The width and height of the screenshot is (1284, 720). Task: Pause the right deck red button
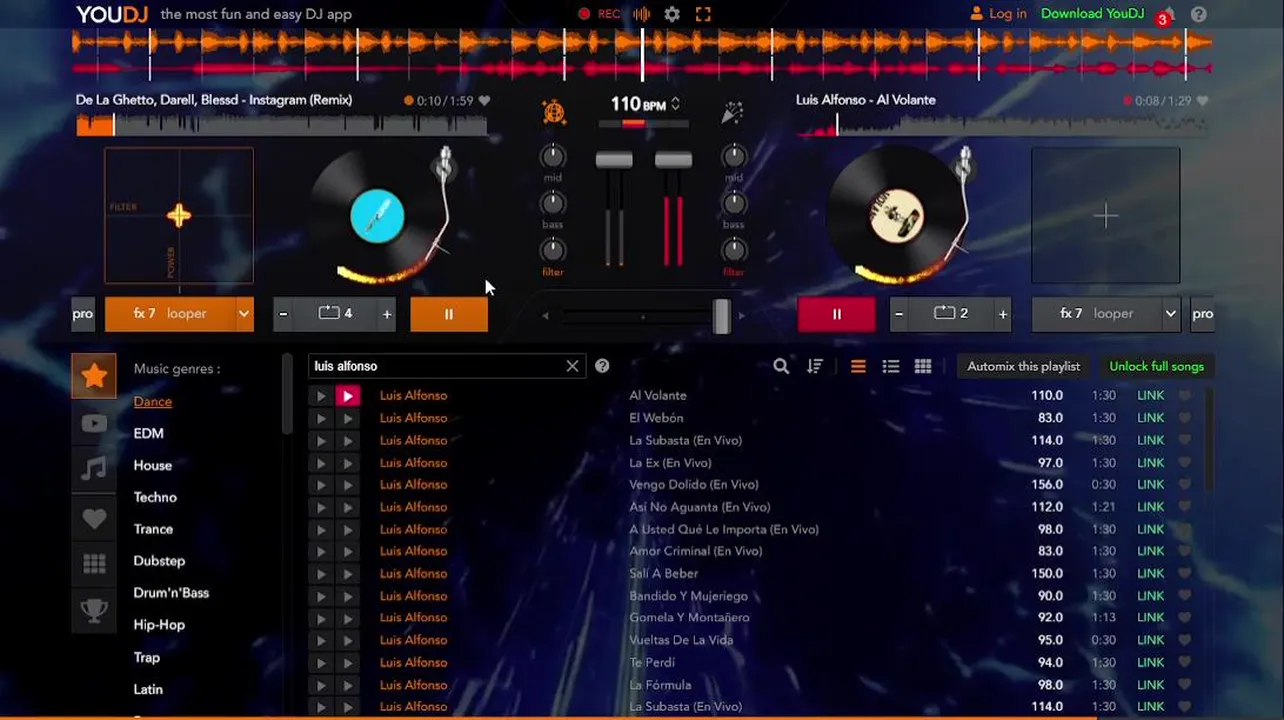click(x=837, y=314)
